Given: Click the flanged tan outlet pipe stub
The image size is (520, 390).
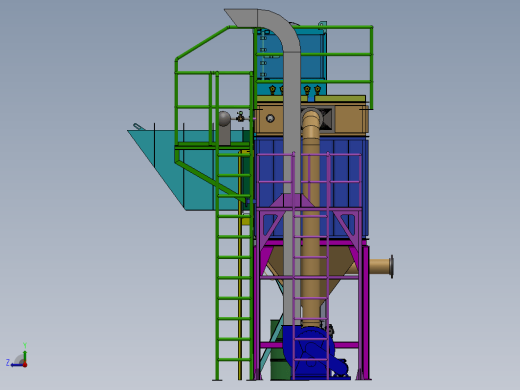Looking at the screenshot, I should (x=381, y=266).
